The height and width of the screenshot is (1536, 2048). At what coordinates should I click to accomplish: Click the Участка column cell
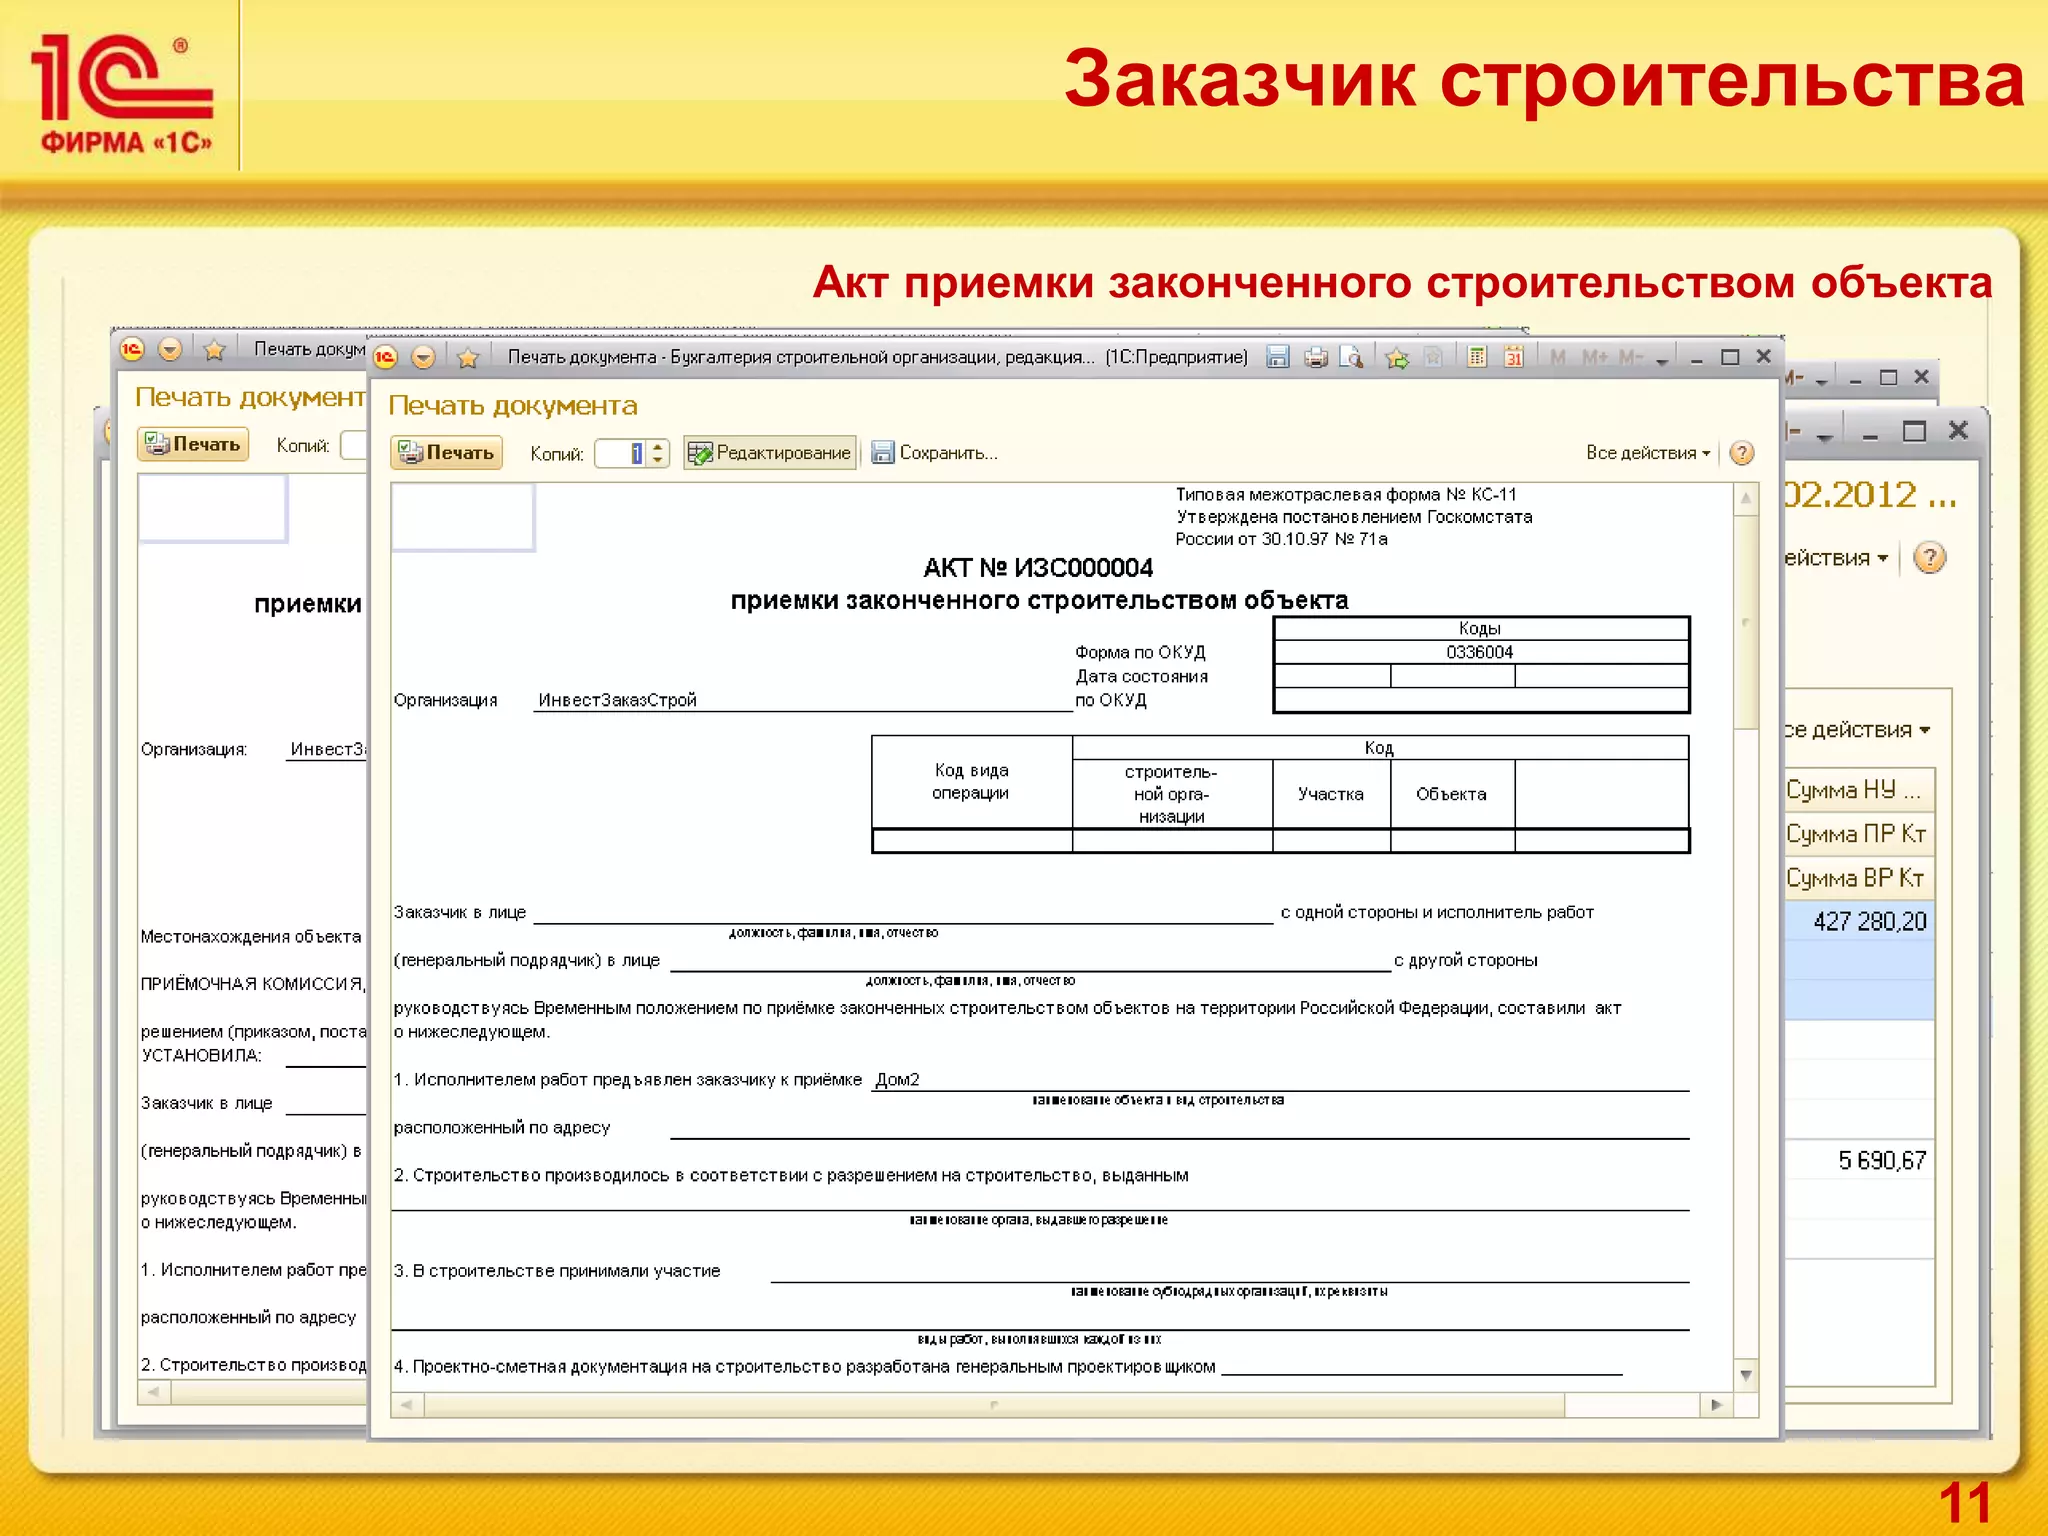tap(1331, 794)
